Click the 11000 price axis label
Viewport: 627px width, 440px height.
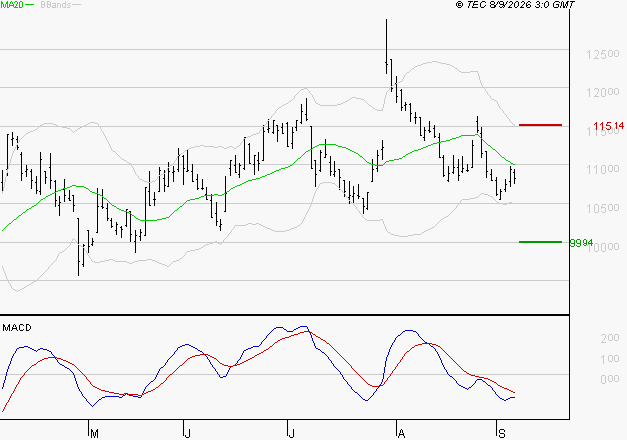(x=603, y=170)
